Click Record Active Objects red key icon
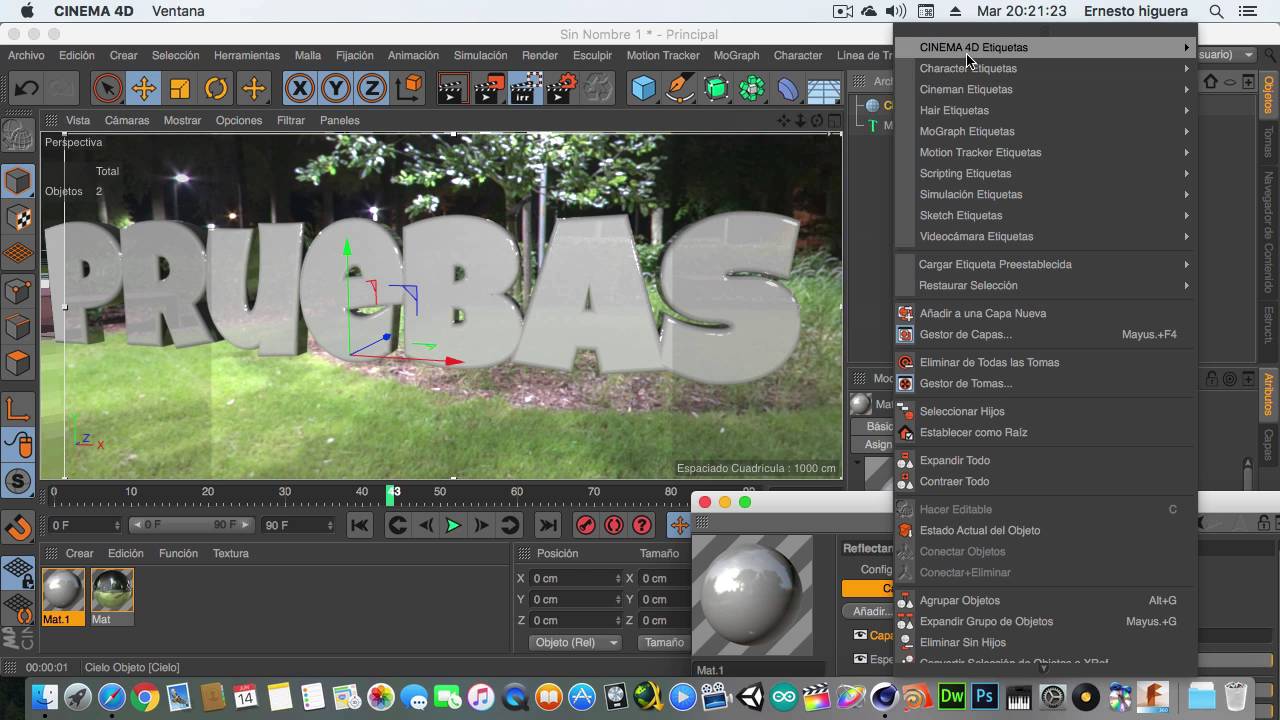Screen dimensions: 1280x720 click(586, 525)
